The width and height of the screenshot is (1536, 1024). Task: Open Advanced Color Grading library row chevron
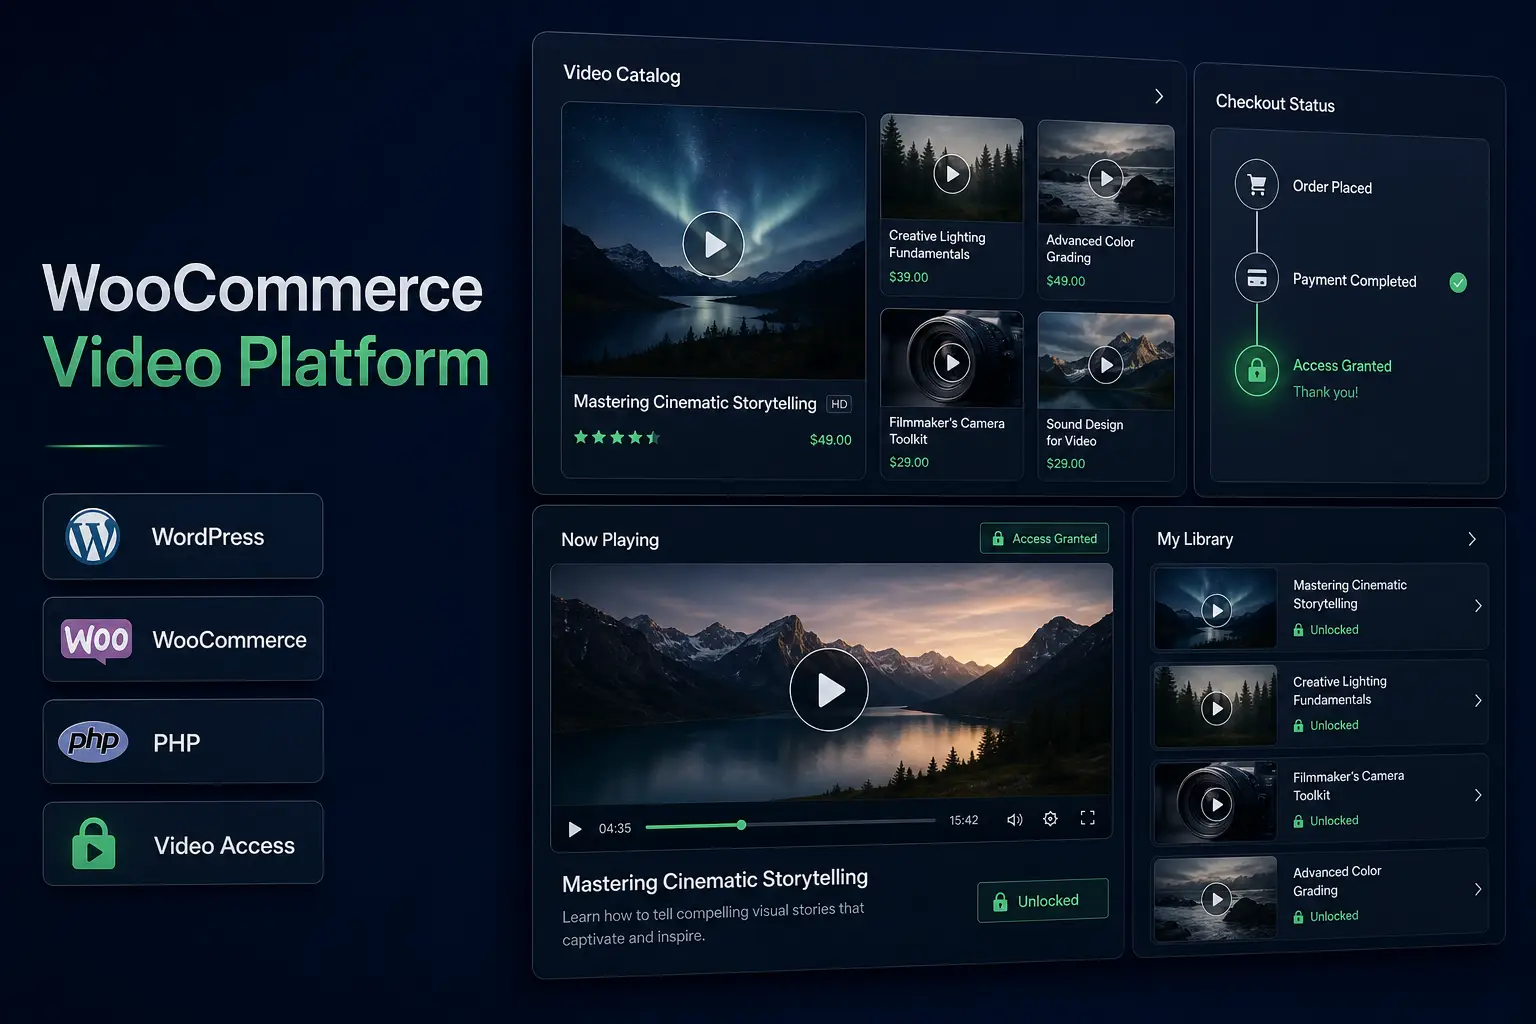pyautogui.click(x=1478, y=889)
